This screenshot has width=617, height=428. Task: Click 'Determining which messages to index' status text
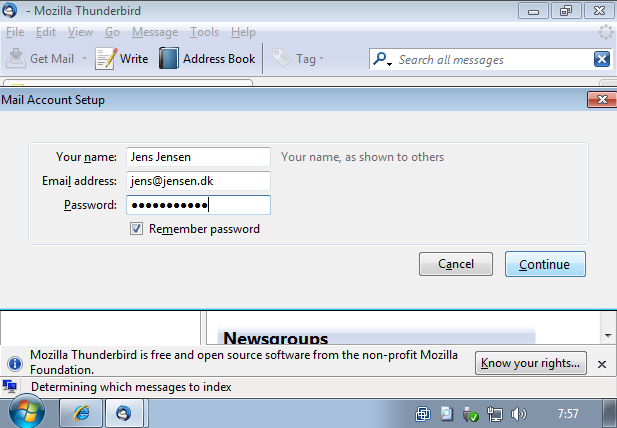[x=131, y=387]
